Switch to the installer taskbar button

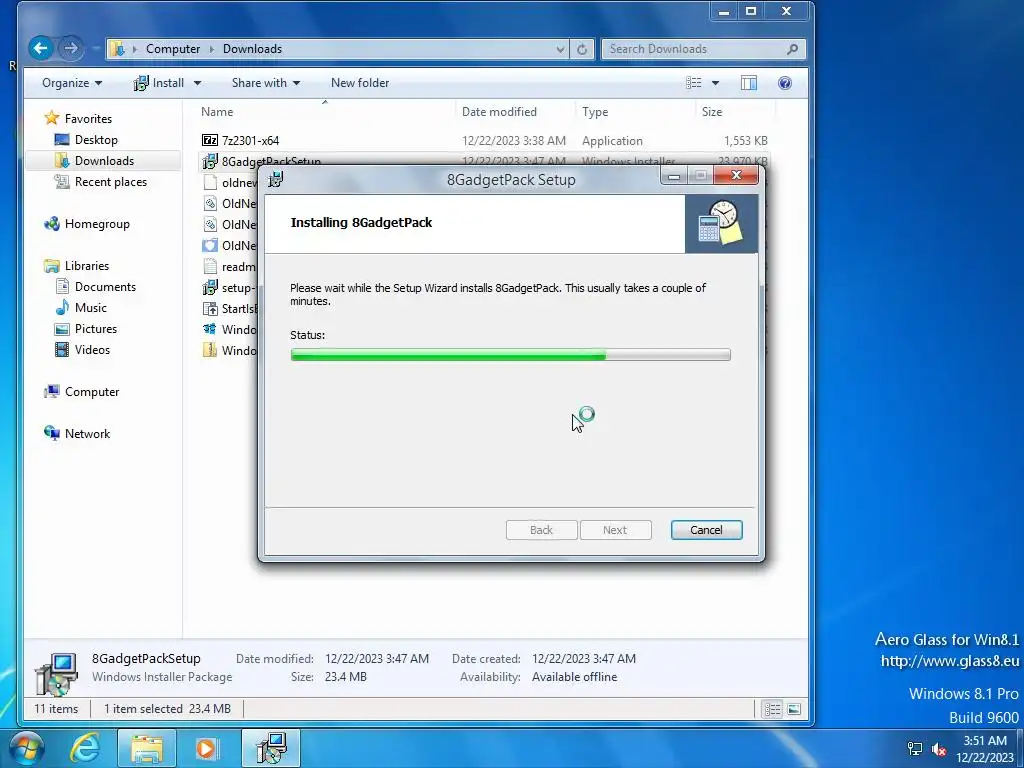click(x=271, y=748)
